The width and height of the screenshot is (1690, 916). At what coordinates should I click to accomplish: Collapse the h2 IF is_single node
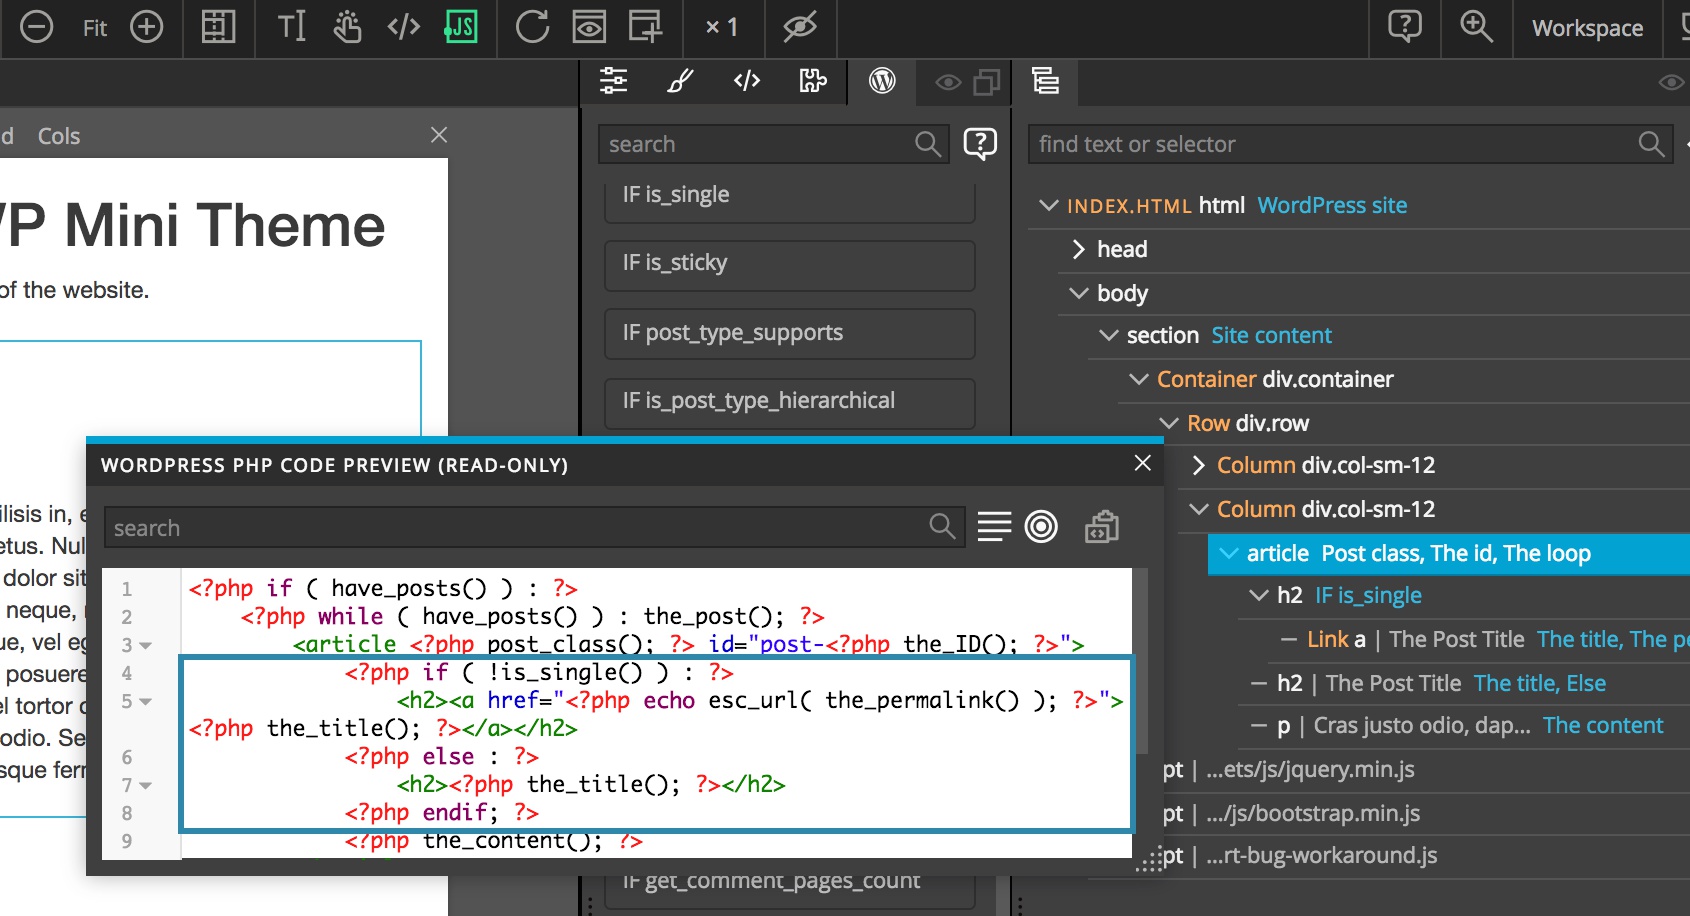(1259, 595)
